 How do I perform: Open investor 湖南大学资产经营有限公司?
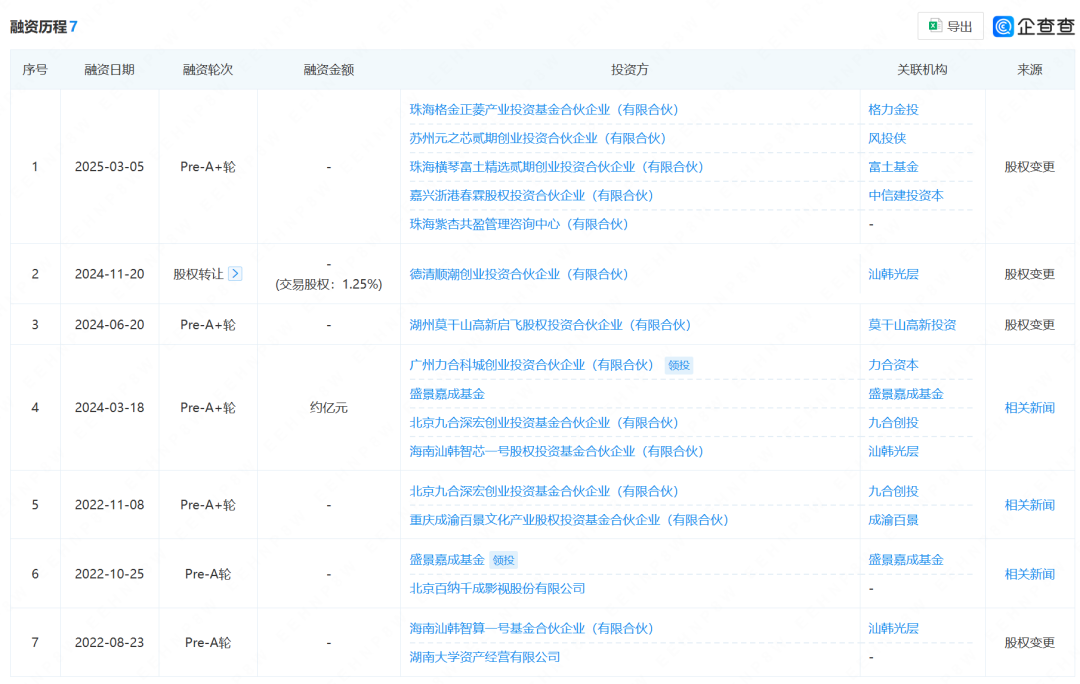point(485,657)
